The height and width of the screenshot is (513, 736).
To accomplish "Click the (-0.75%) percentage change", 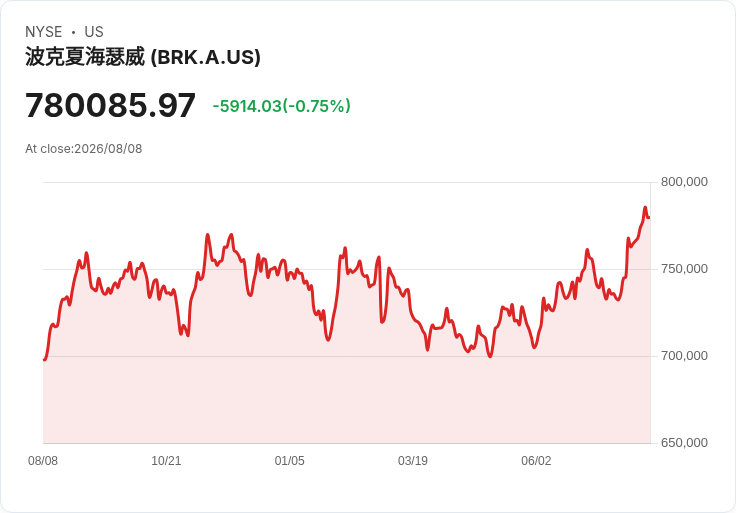I will [316, 106].
